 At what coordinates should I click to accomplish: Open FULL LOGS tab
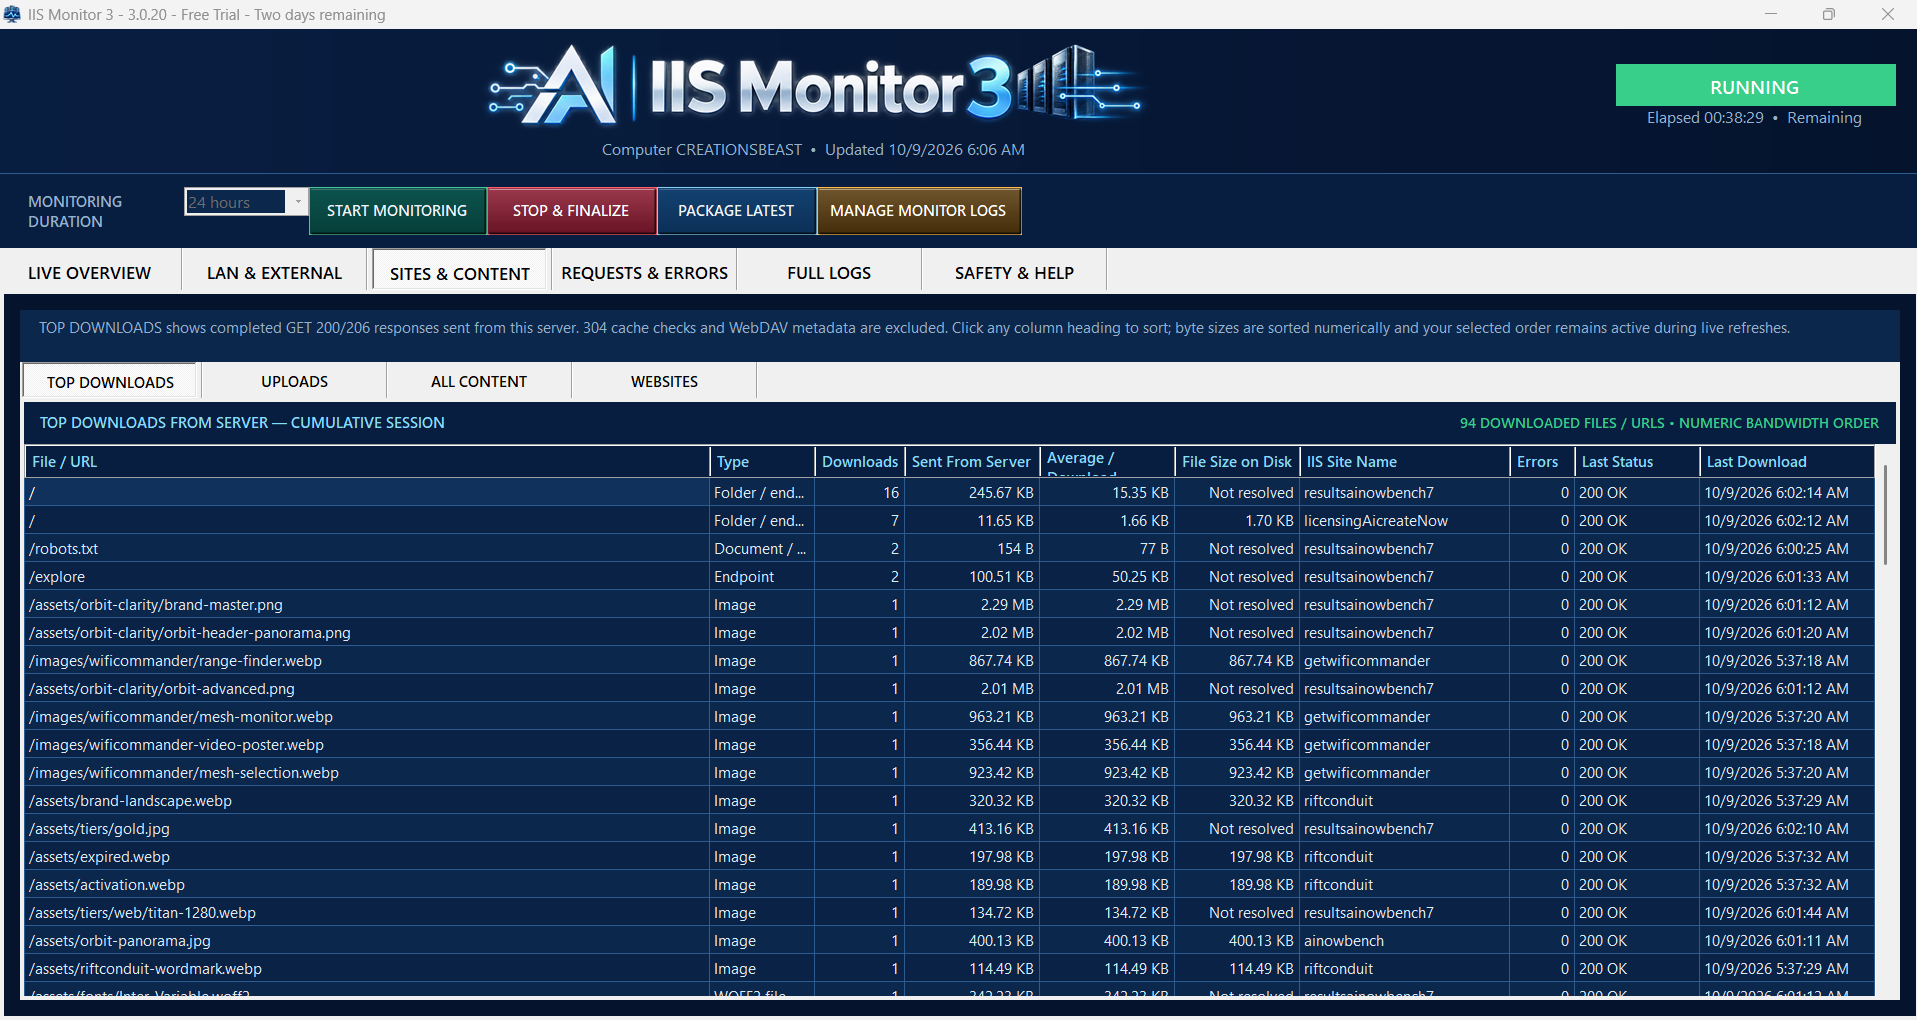(829, 273)
